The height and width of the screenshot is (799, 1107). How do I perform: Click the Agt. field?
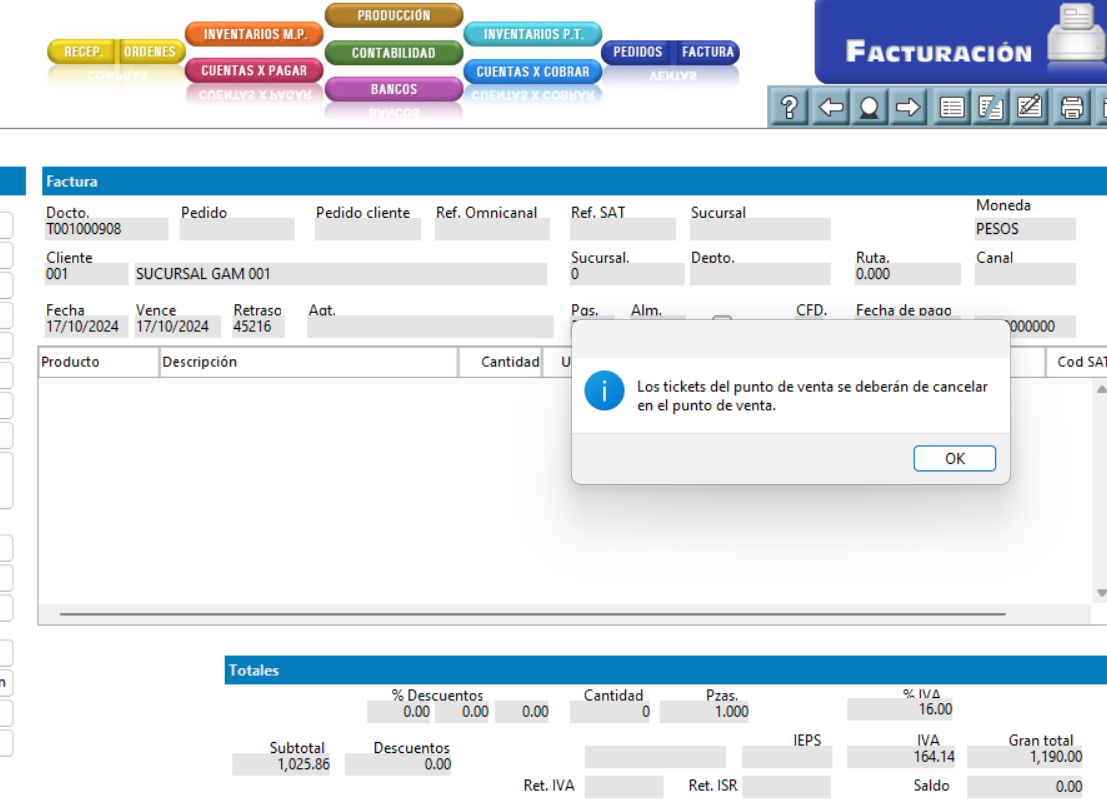pos(430,327)
